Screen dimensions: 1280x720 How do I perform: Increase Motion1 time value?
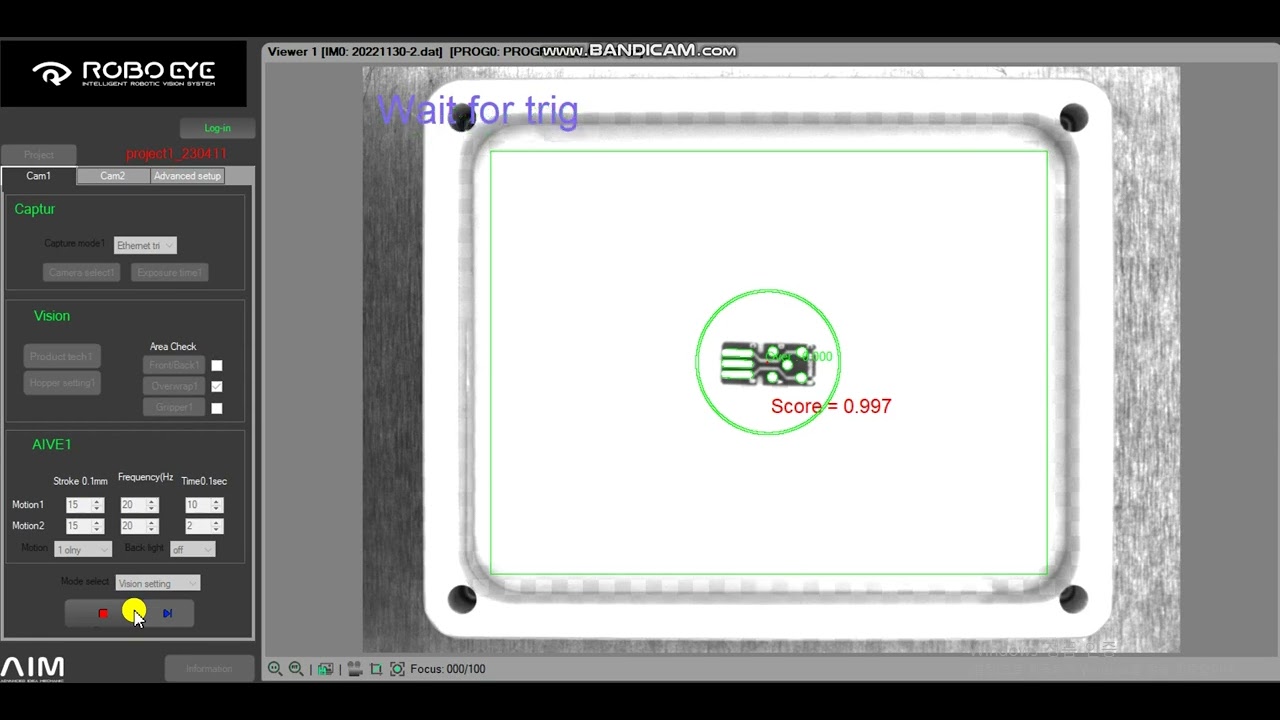217,502
